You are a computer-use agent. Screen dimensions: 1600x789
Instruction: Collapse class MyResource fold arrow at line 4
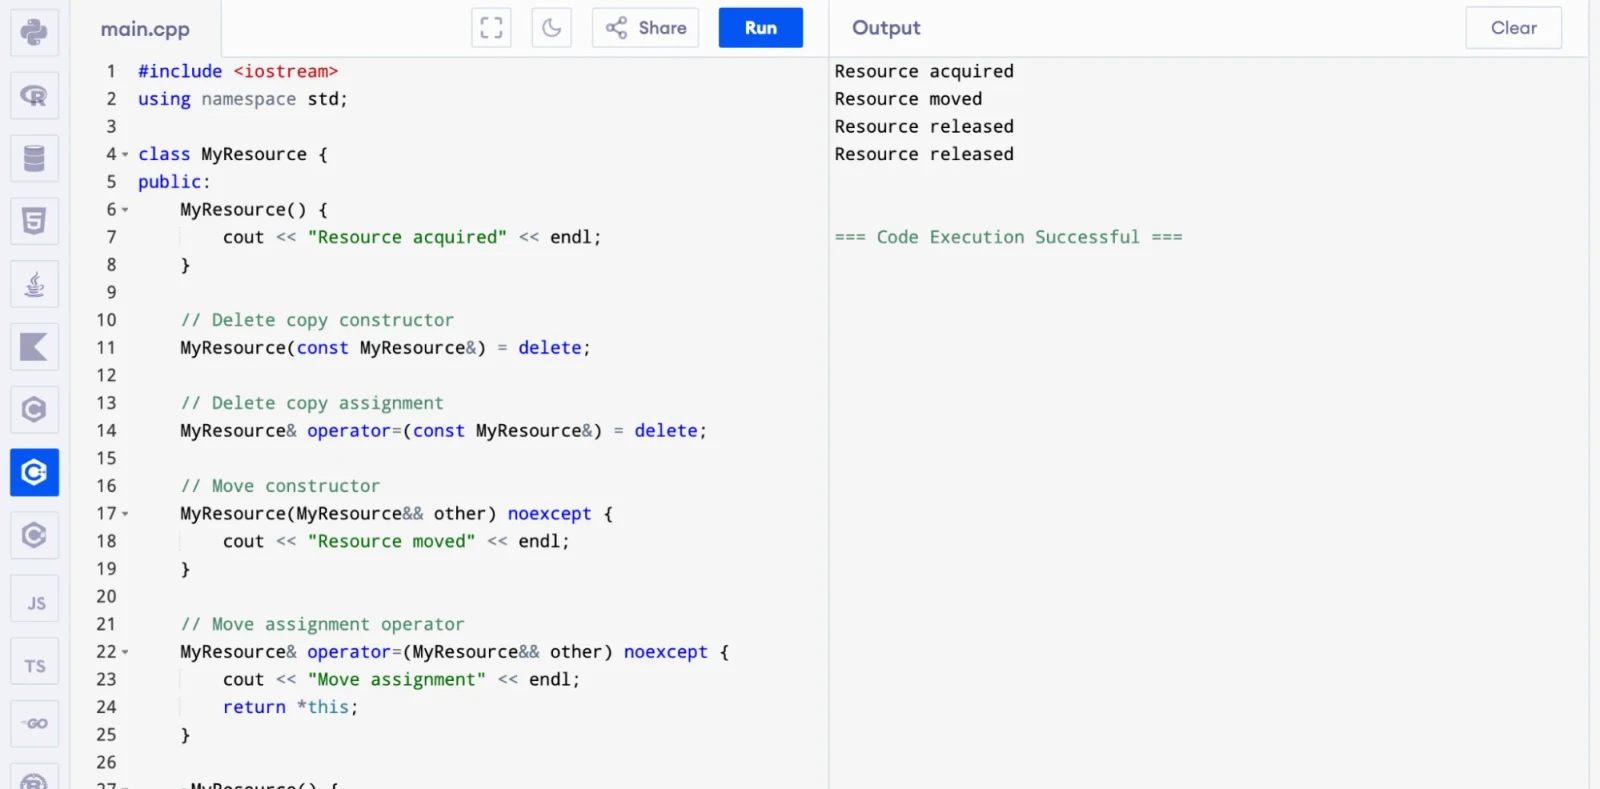125,154
